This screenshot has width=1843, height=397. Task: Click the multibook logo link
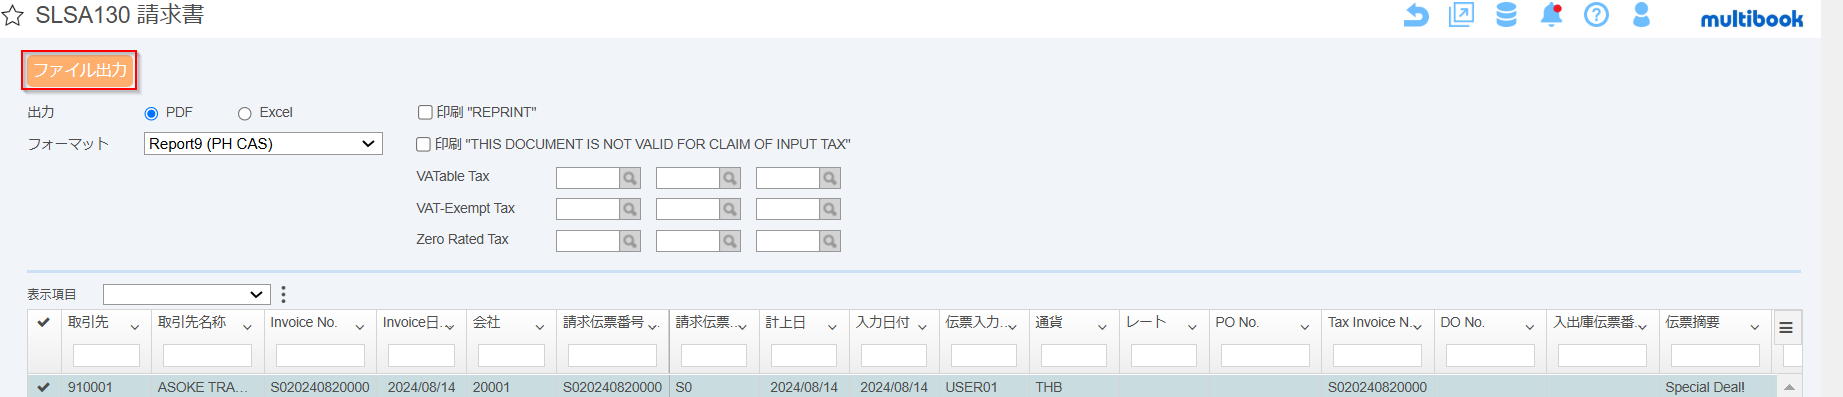(1751, 18)
